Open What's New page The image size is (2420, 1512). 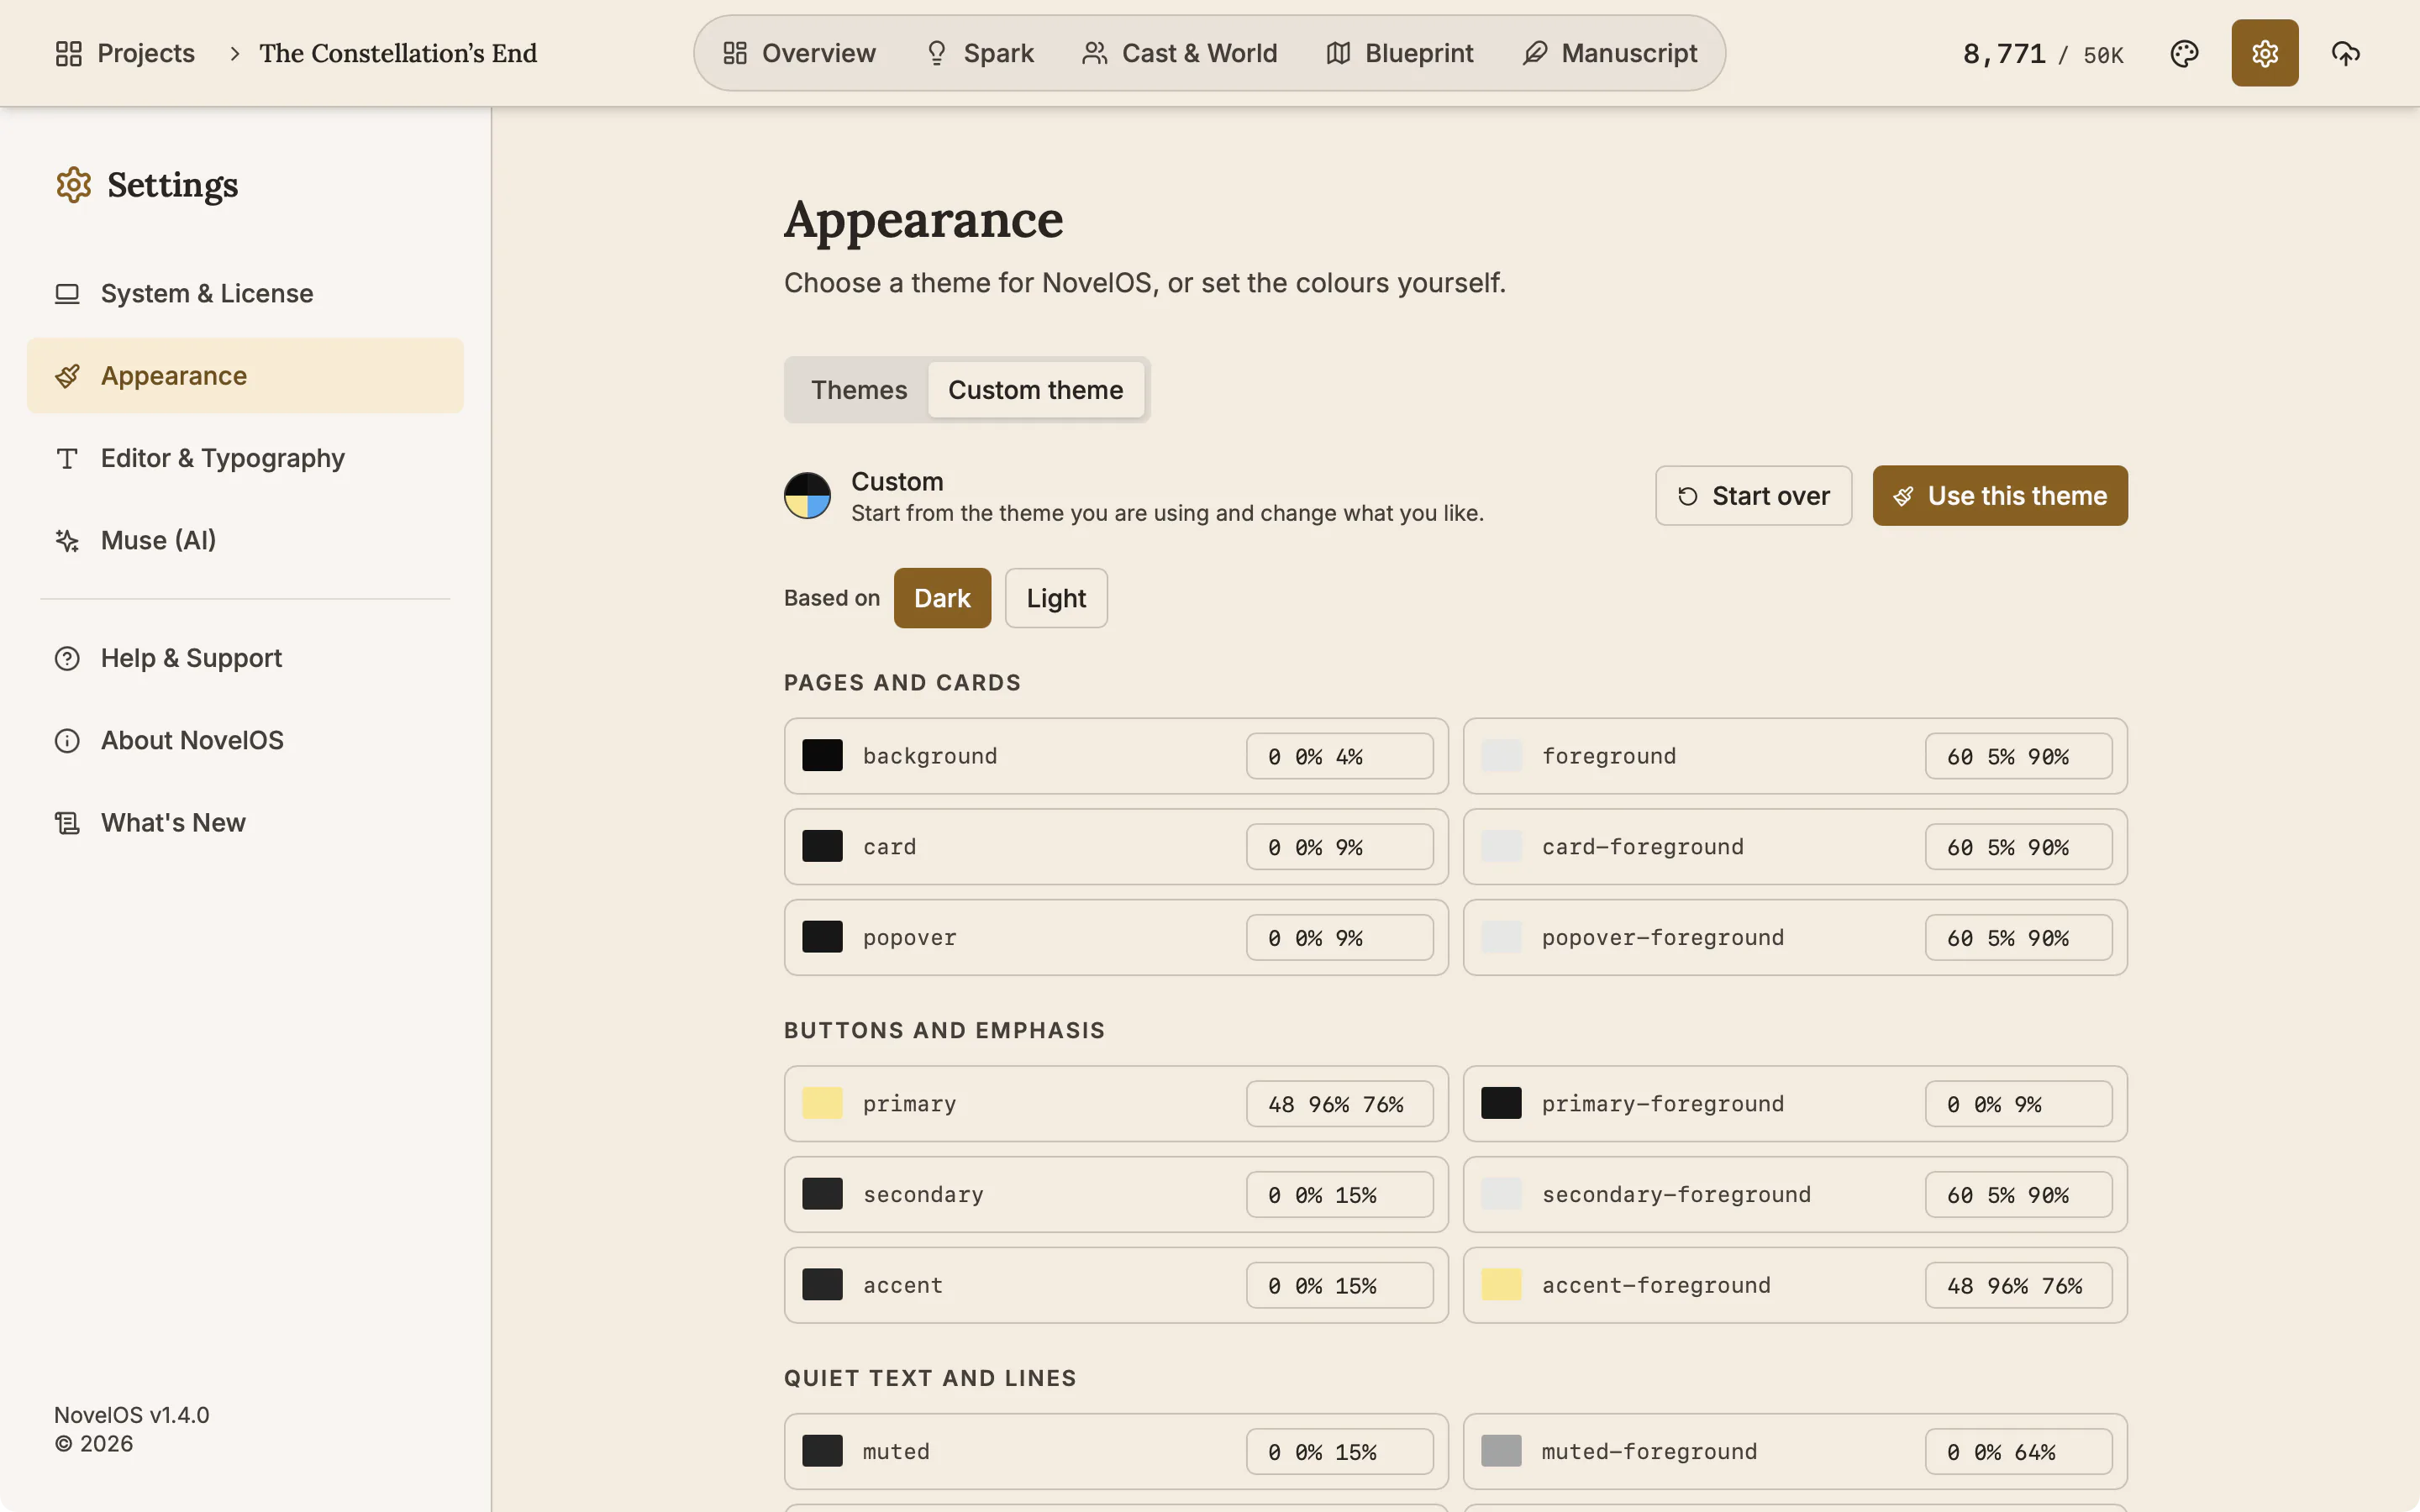click(245, 822)
